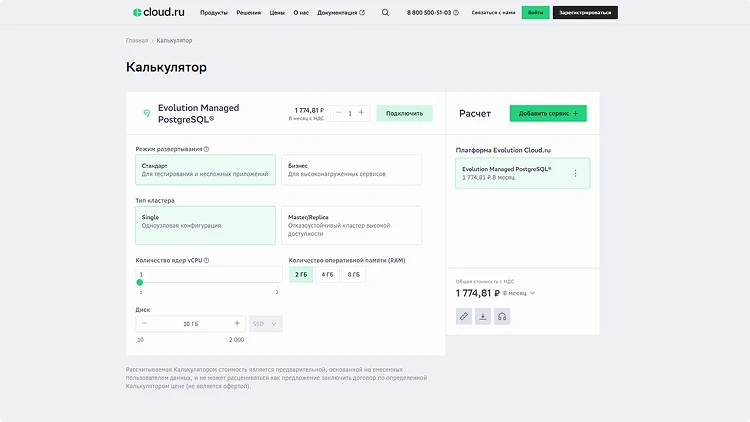Click the 8 800 500-51-03 phone number
The image size is (750, 422).
tap(429, 13)
